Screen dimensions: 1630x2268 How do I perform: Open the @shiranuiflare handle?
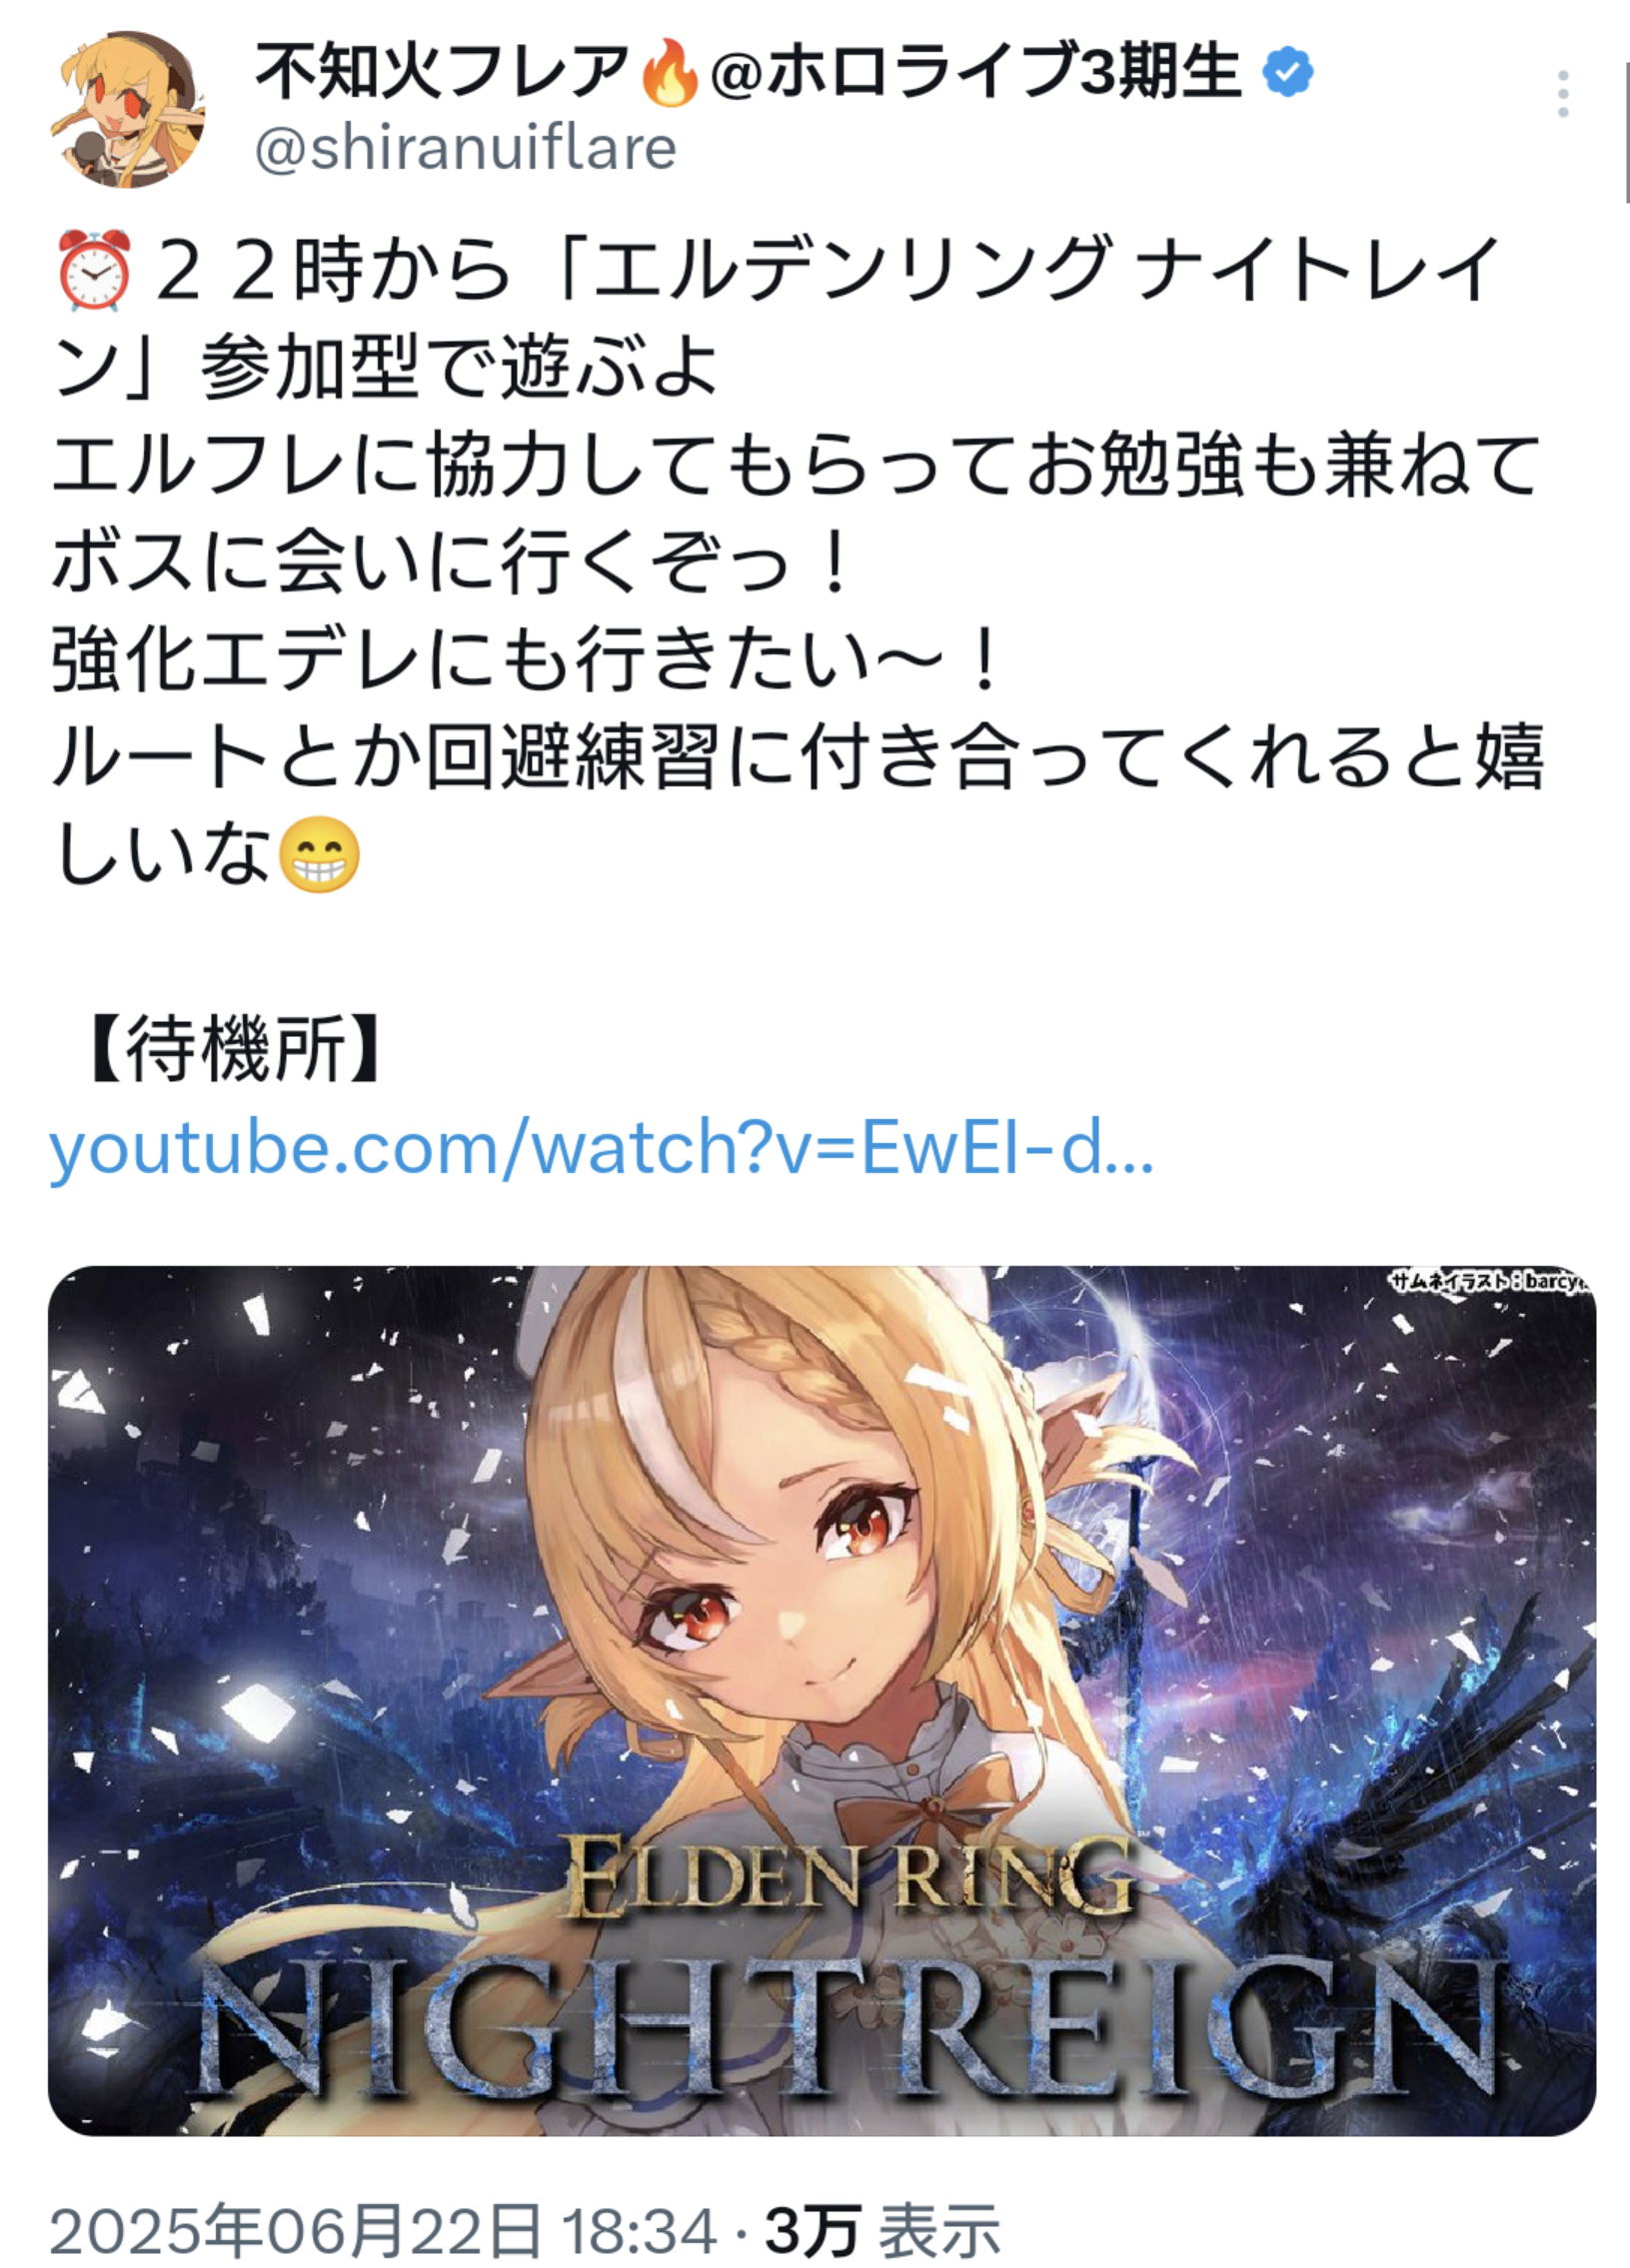(x=466, y=149)
